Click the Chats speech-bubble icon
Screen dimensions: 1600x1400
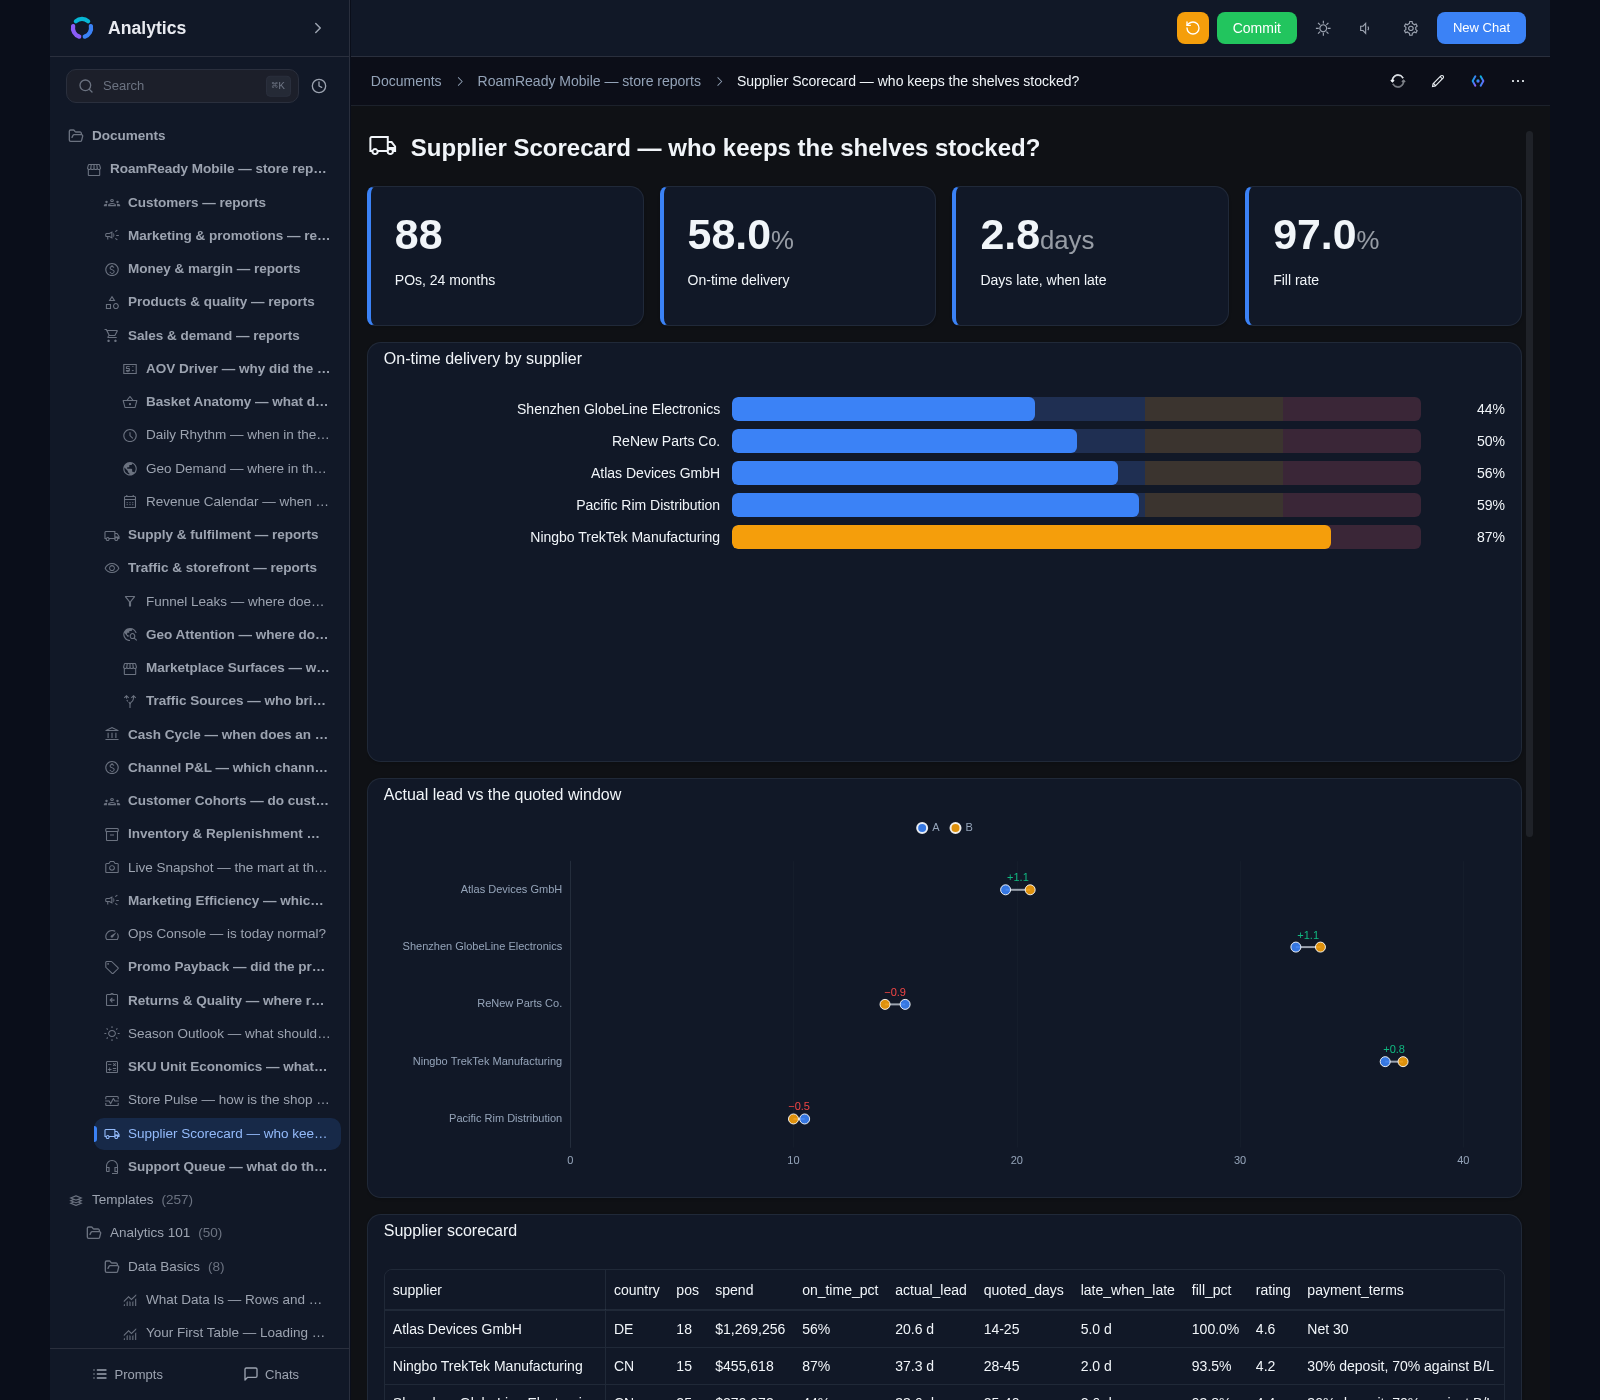click(251, 1374)
